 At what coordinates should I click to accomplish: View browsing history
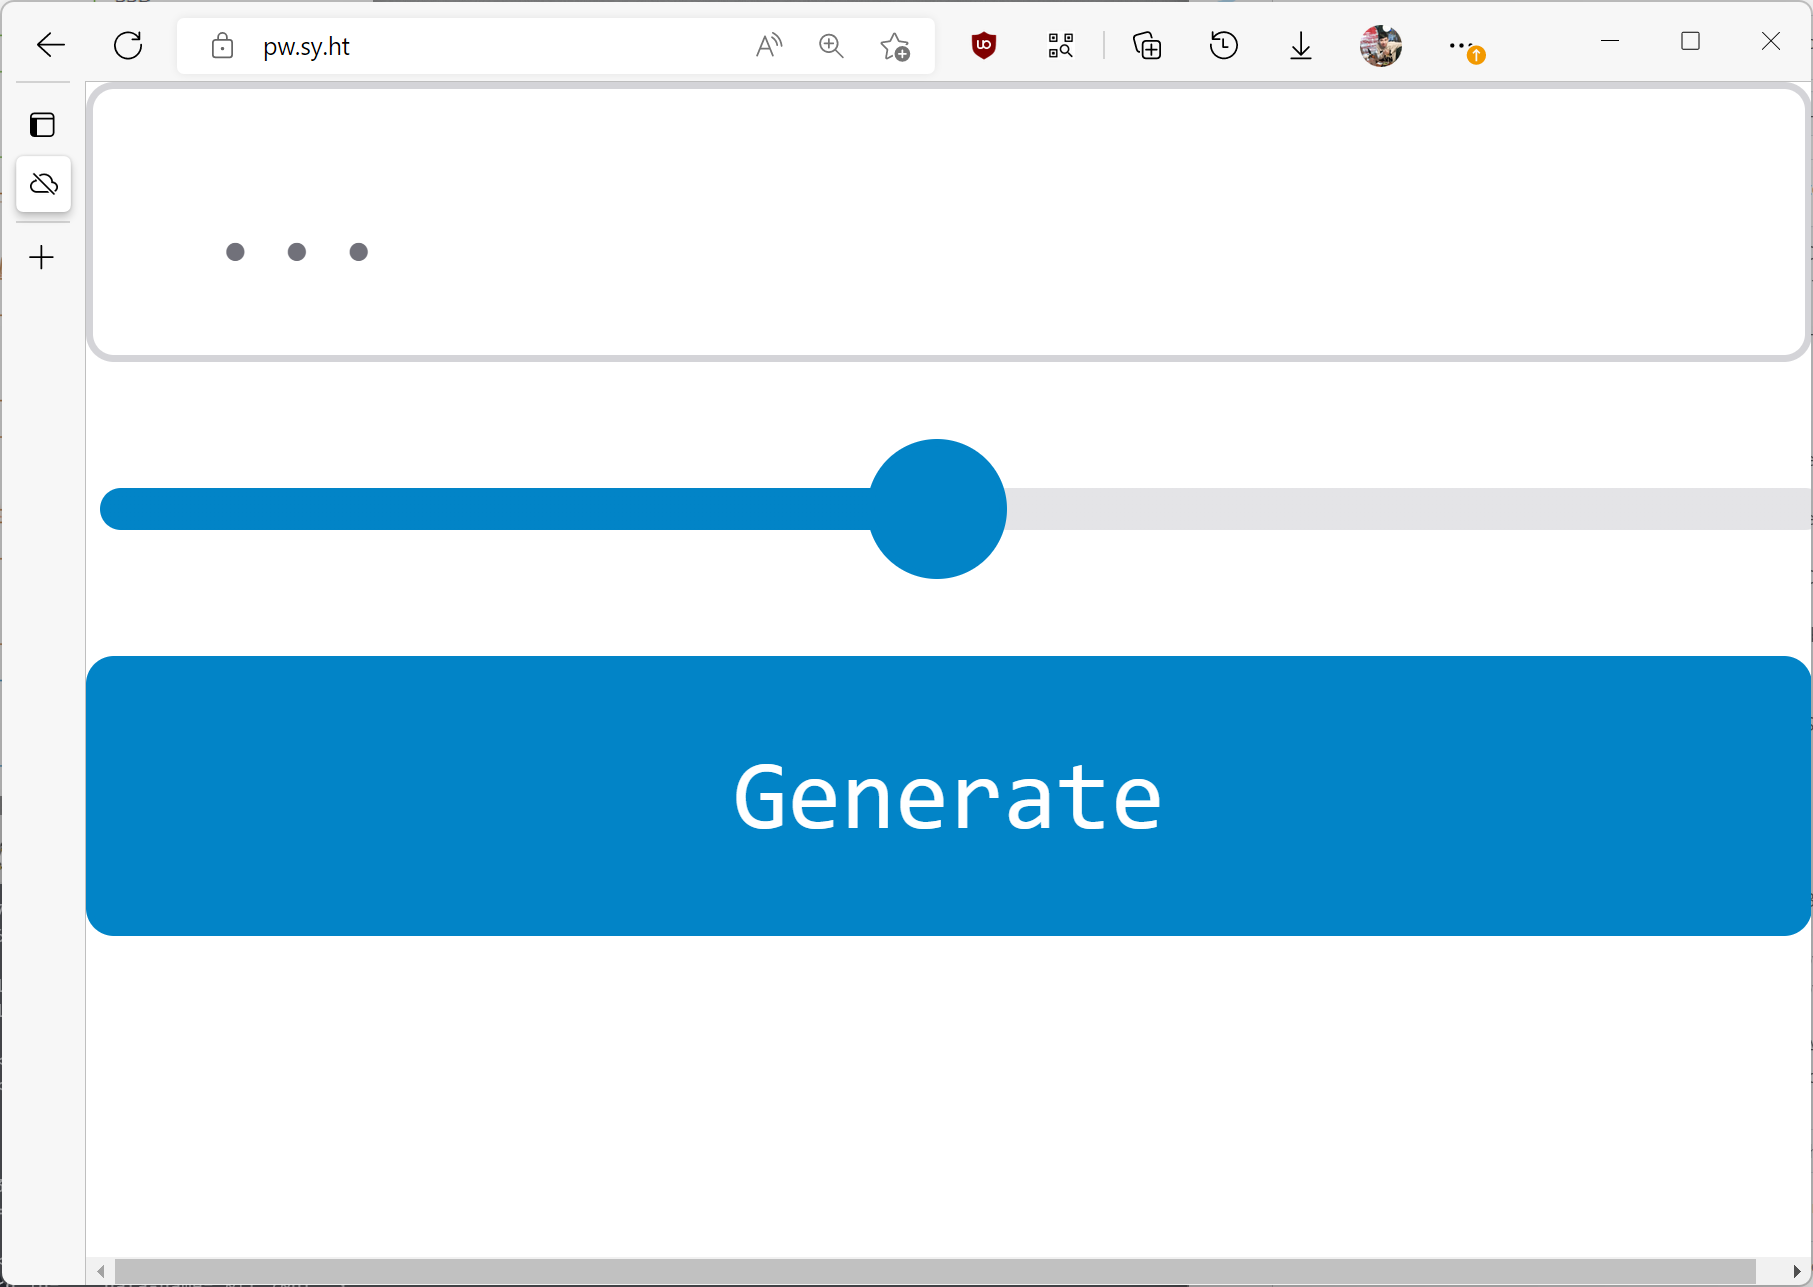pyautogui.click(x=1223, y=45)
